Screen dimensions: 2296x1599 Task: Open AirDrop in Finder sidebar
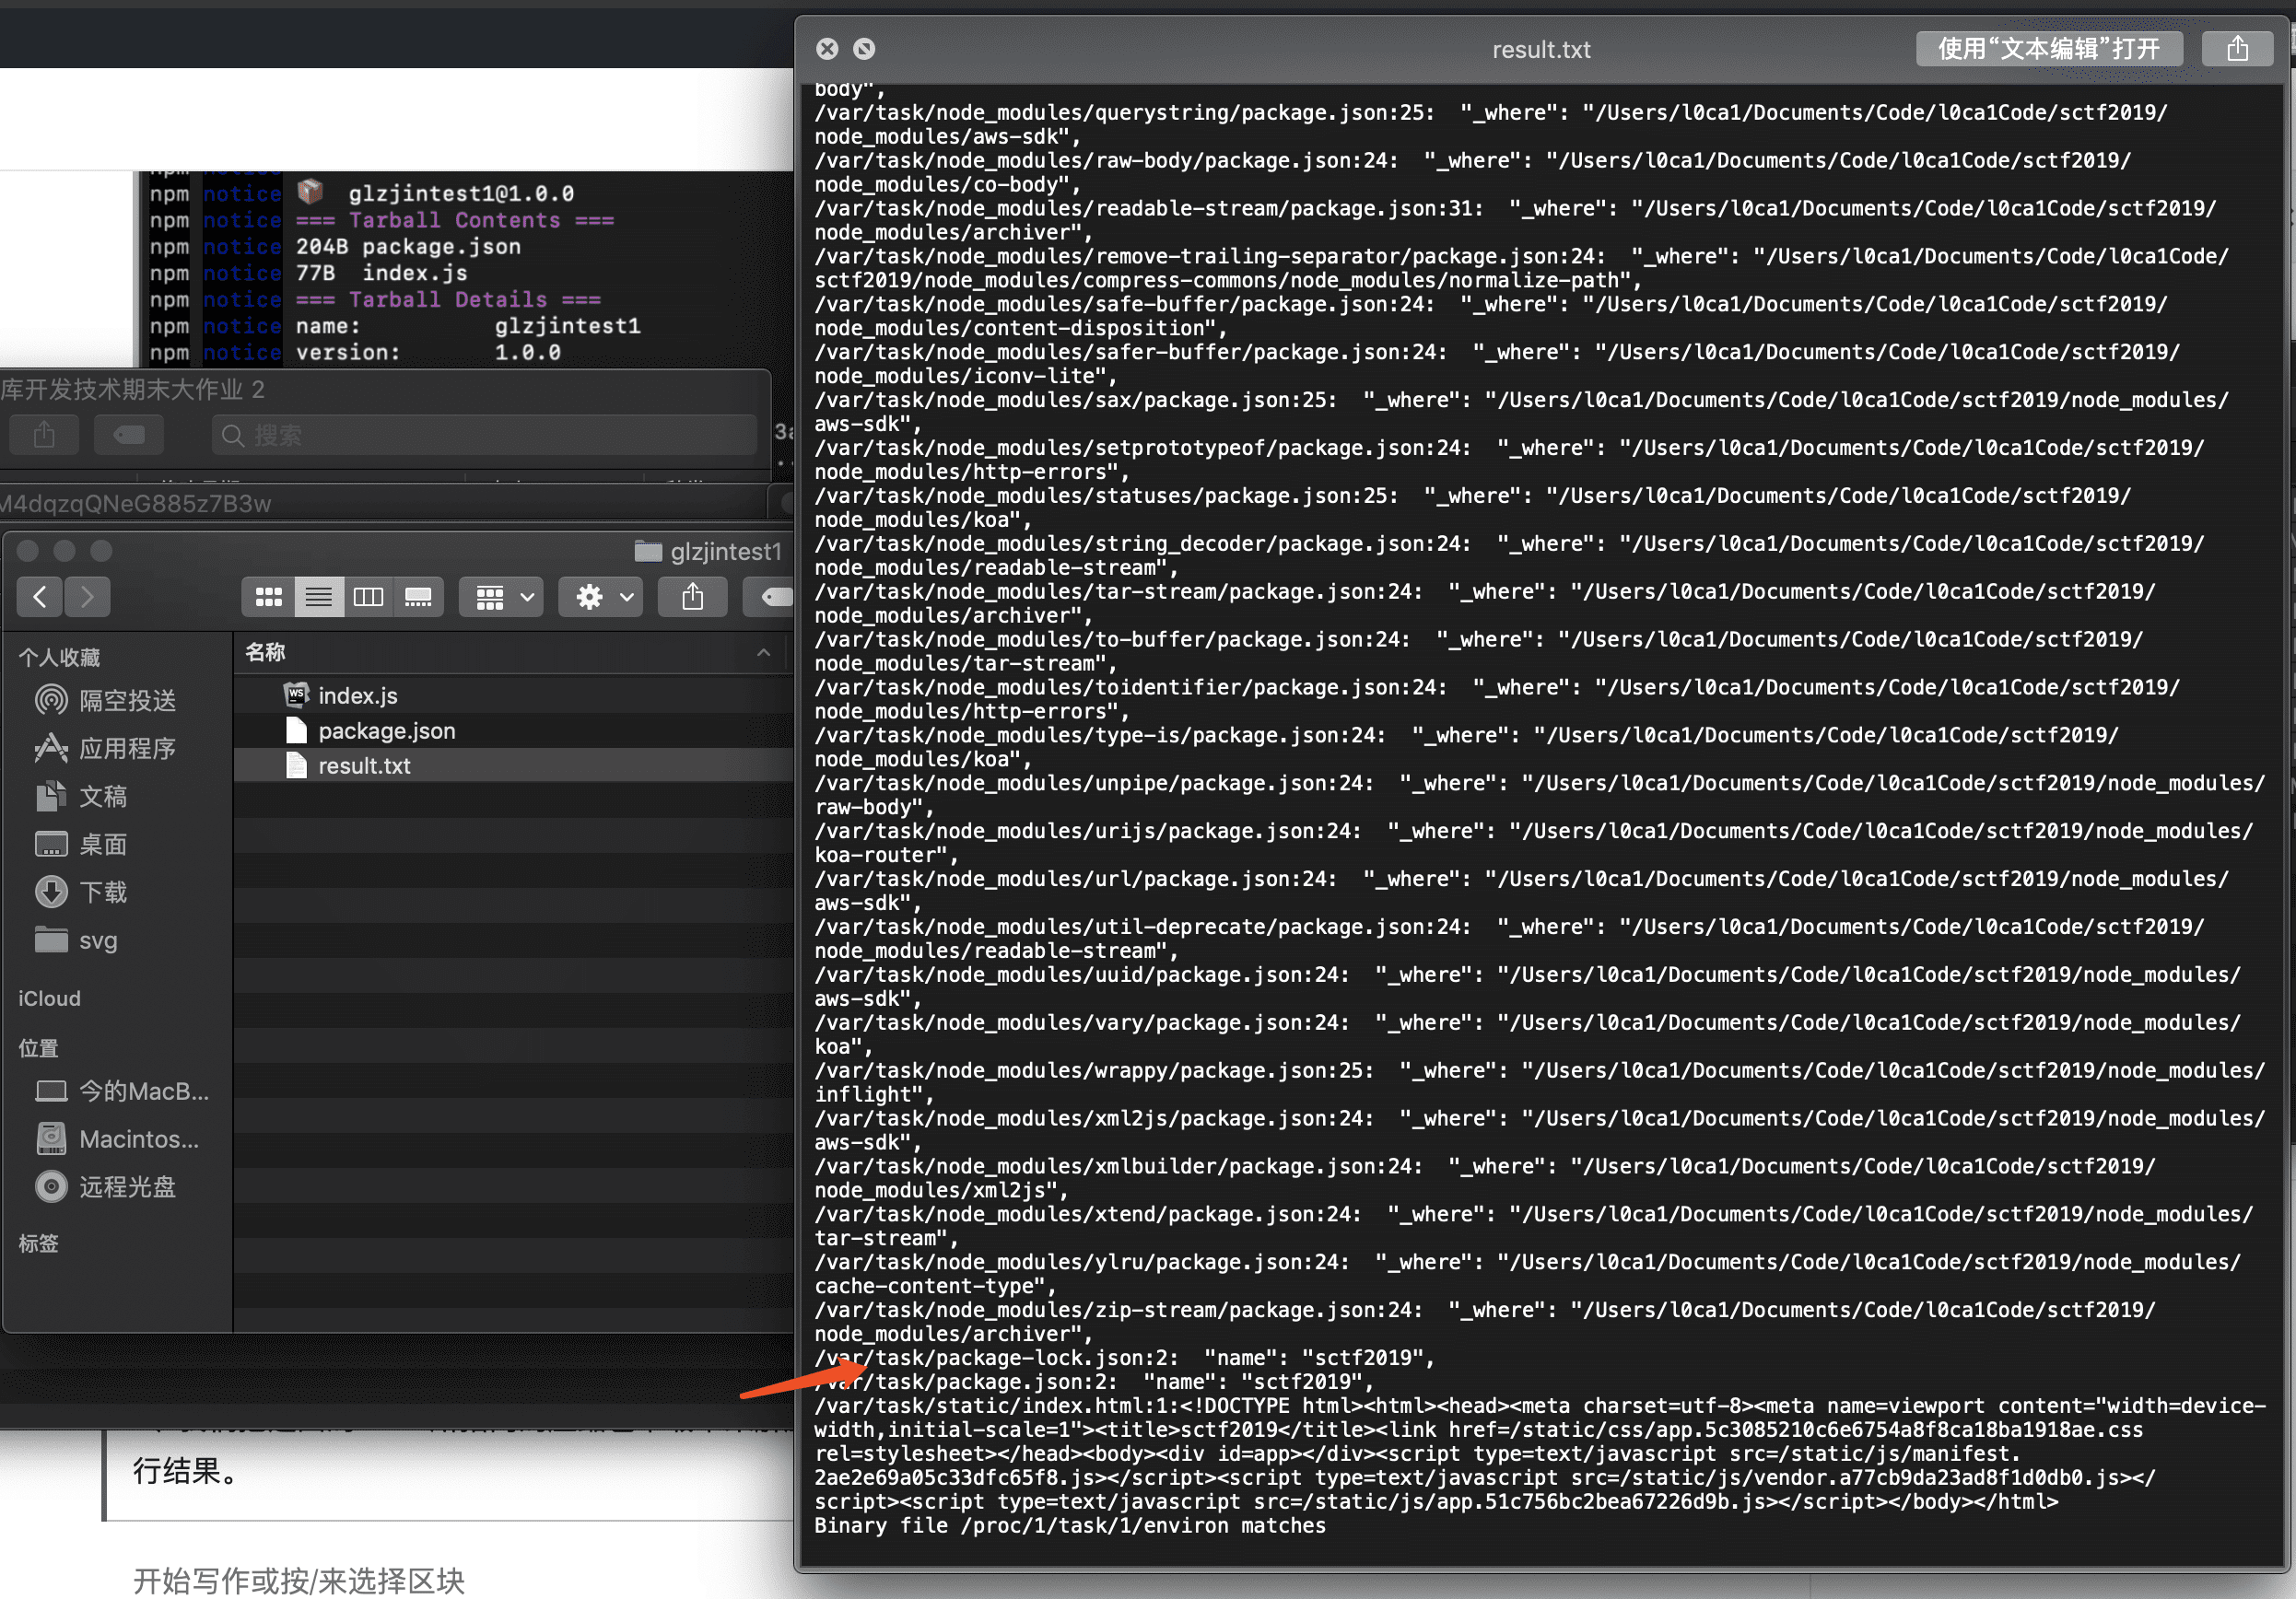click(x=127, y=700)
